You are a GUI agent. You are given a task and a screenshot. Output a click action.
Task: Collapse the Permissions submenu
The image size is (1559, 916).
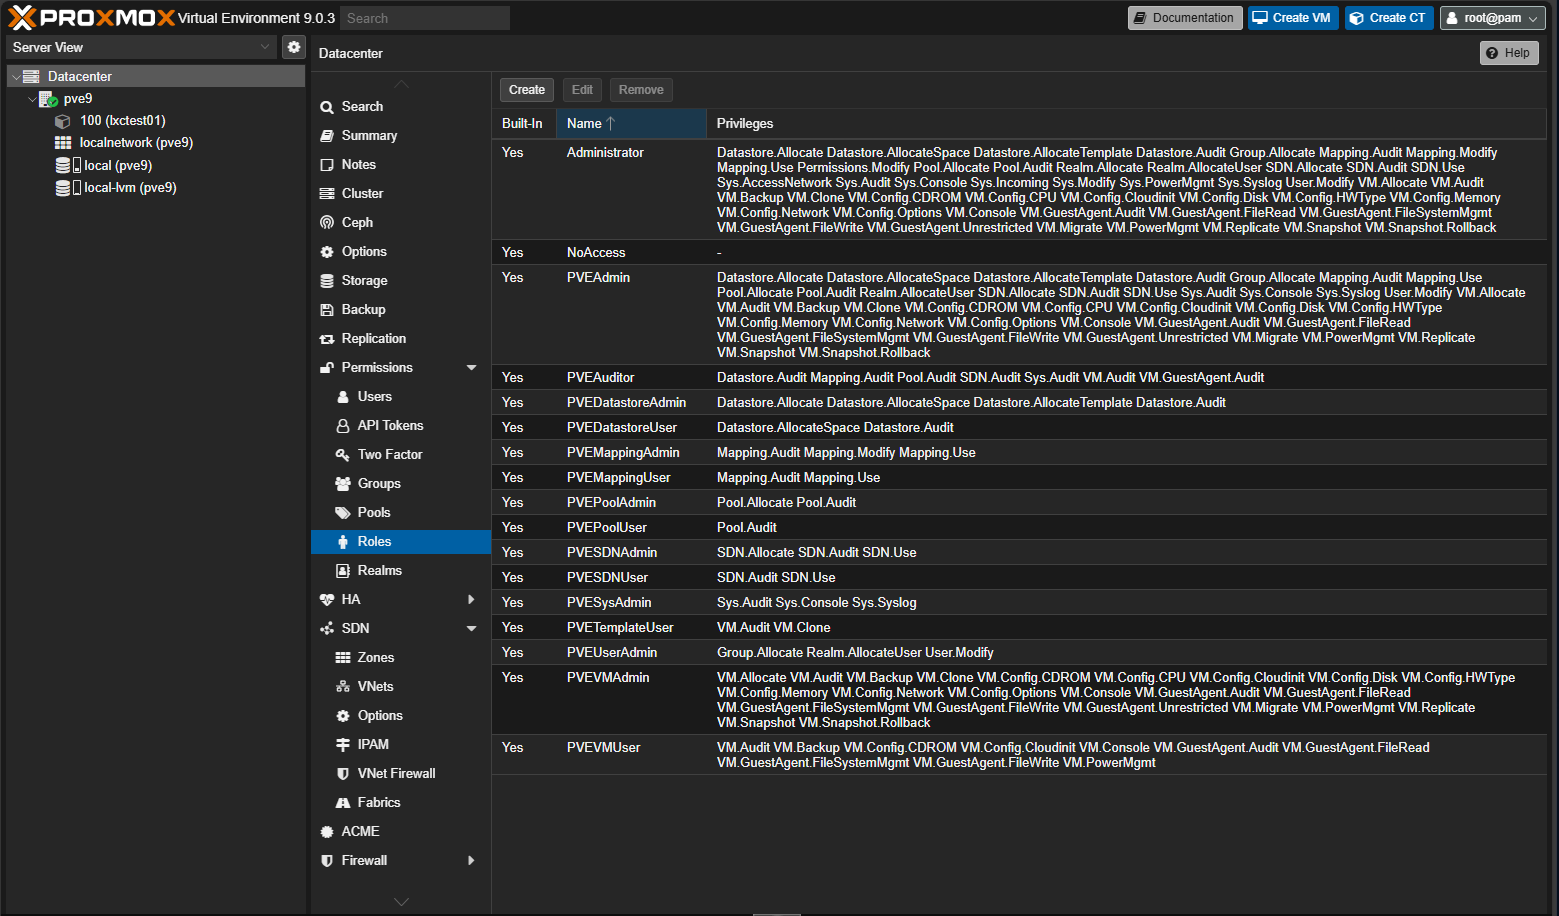tap(471, 368)
